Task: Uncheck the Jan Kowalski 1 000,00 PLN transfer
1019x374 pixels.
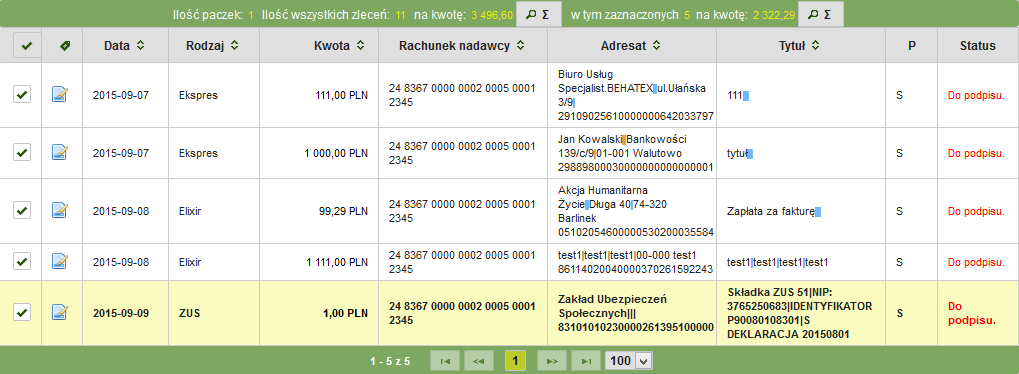Action: point(21,152)
